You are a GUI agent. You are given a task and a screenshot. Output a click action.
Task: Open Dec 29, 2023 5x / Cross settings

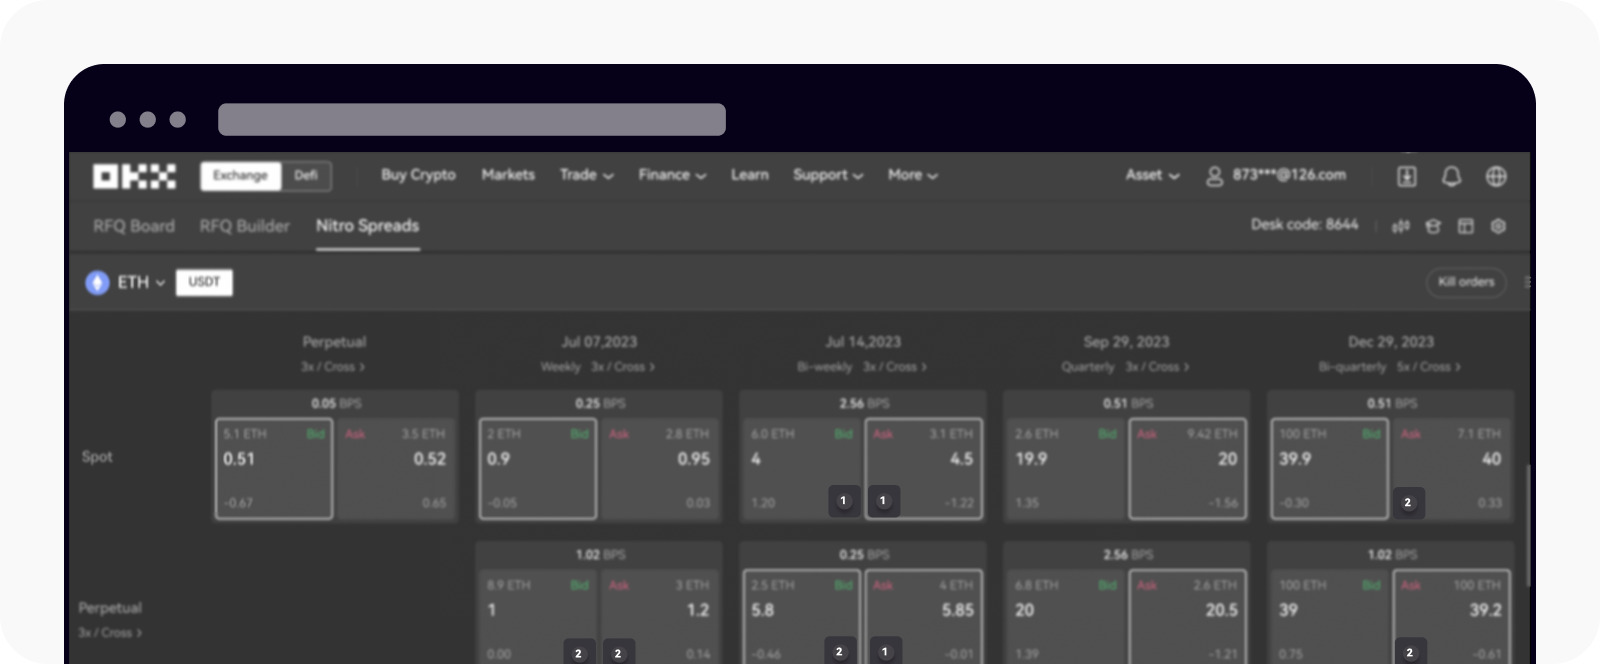coord(1428,367)
